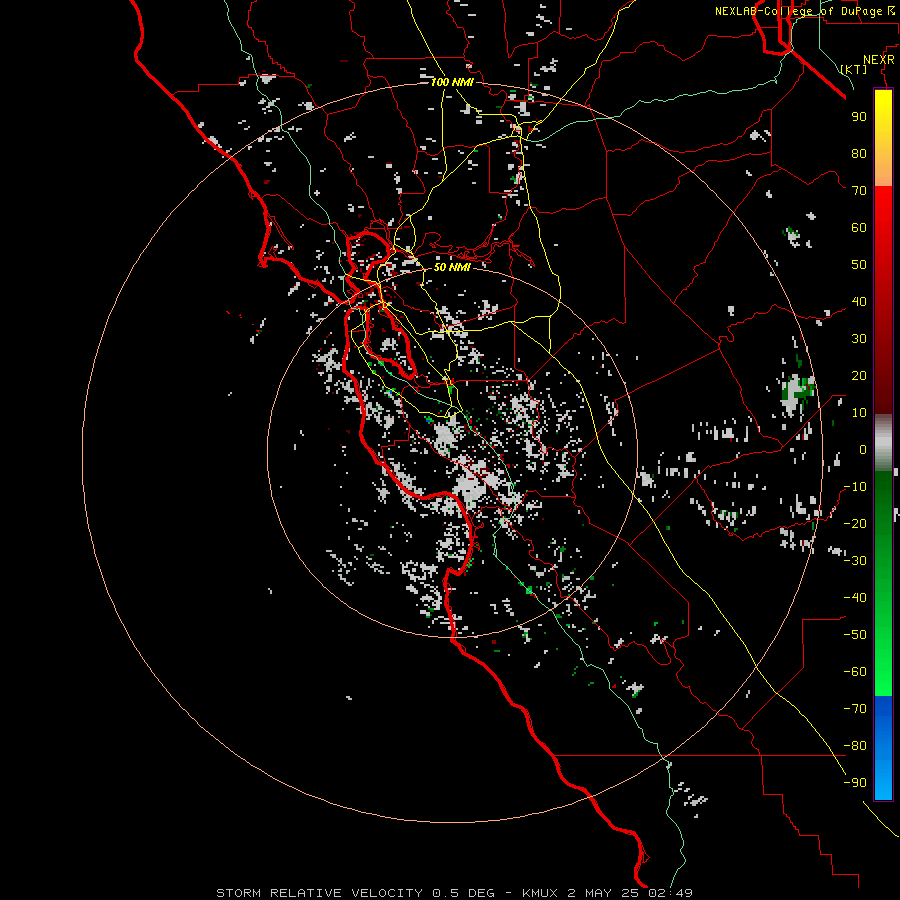Click the 70 value on velocity scale
The image size is (900, 900).
coord(859,191)
